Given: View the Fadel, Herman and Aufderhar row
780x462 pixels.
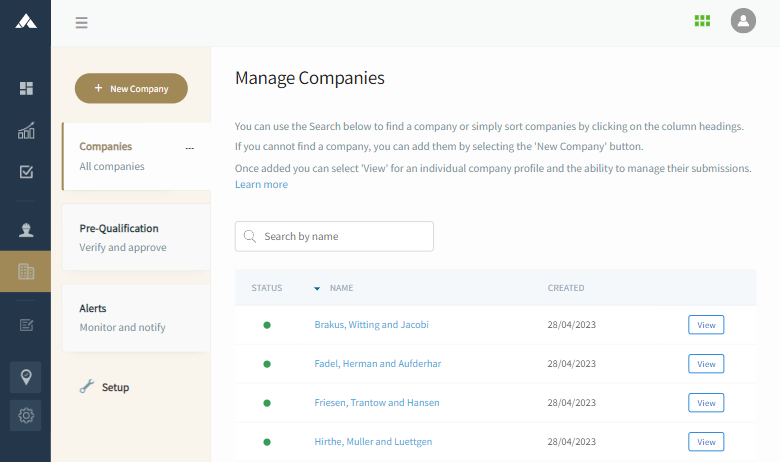Looking at the screenshot, I should click(706, 364).
